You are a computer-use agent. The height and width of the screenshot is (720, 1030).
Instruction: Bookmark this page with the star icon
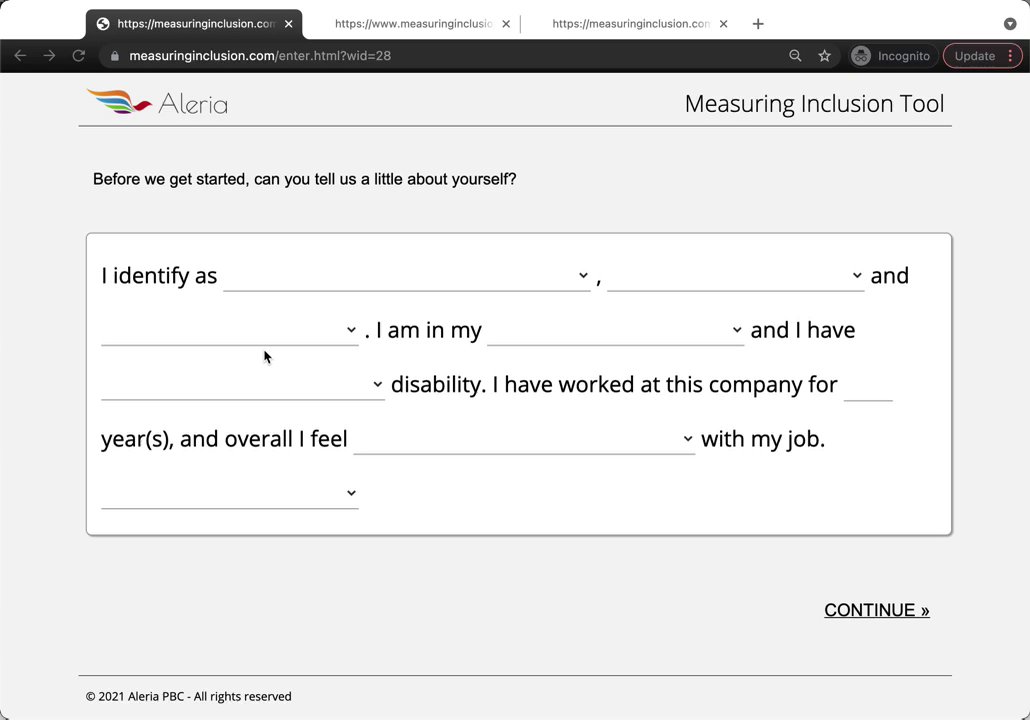pyautogui.click(x=824, y=56)
